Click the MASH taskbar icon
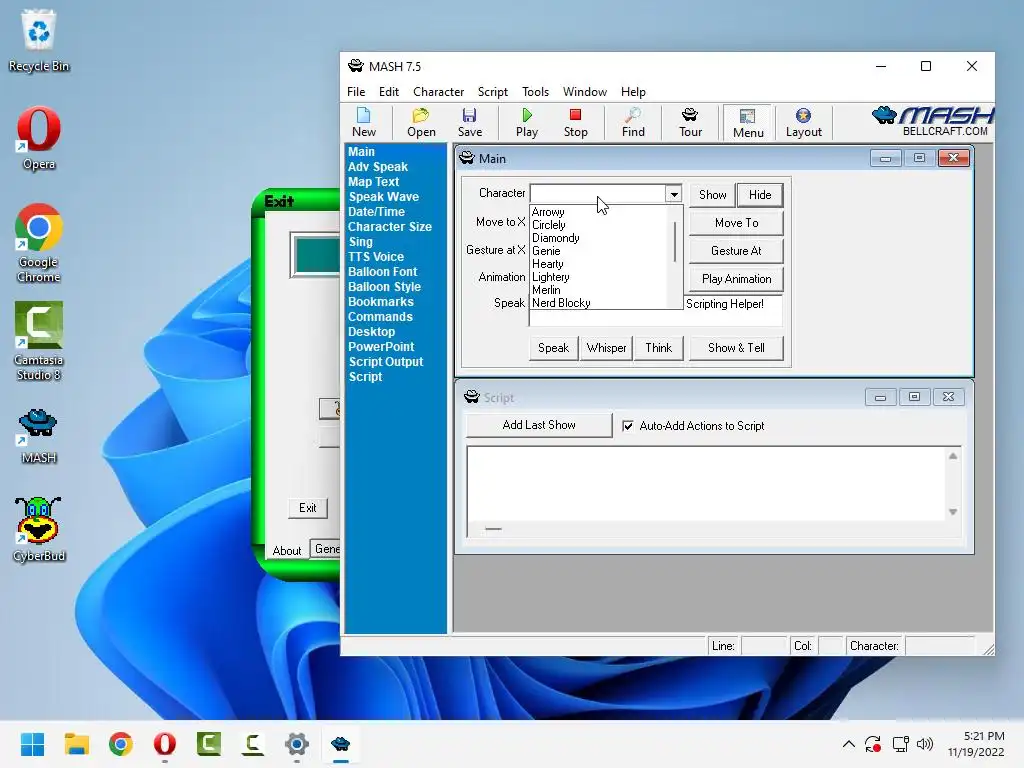 tap(340, 744)
